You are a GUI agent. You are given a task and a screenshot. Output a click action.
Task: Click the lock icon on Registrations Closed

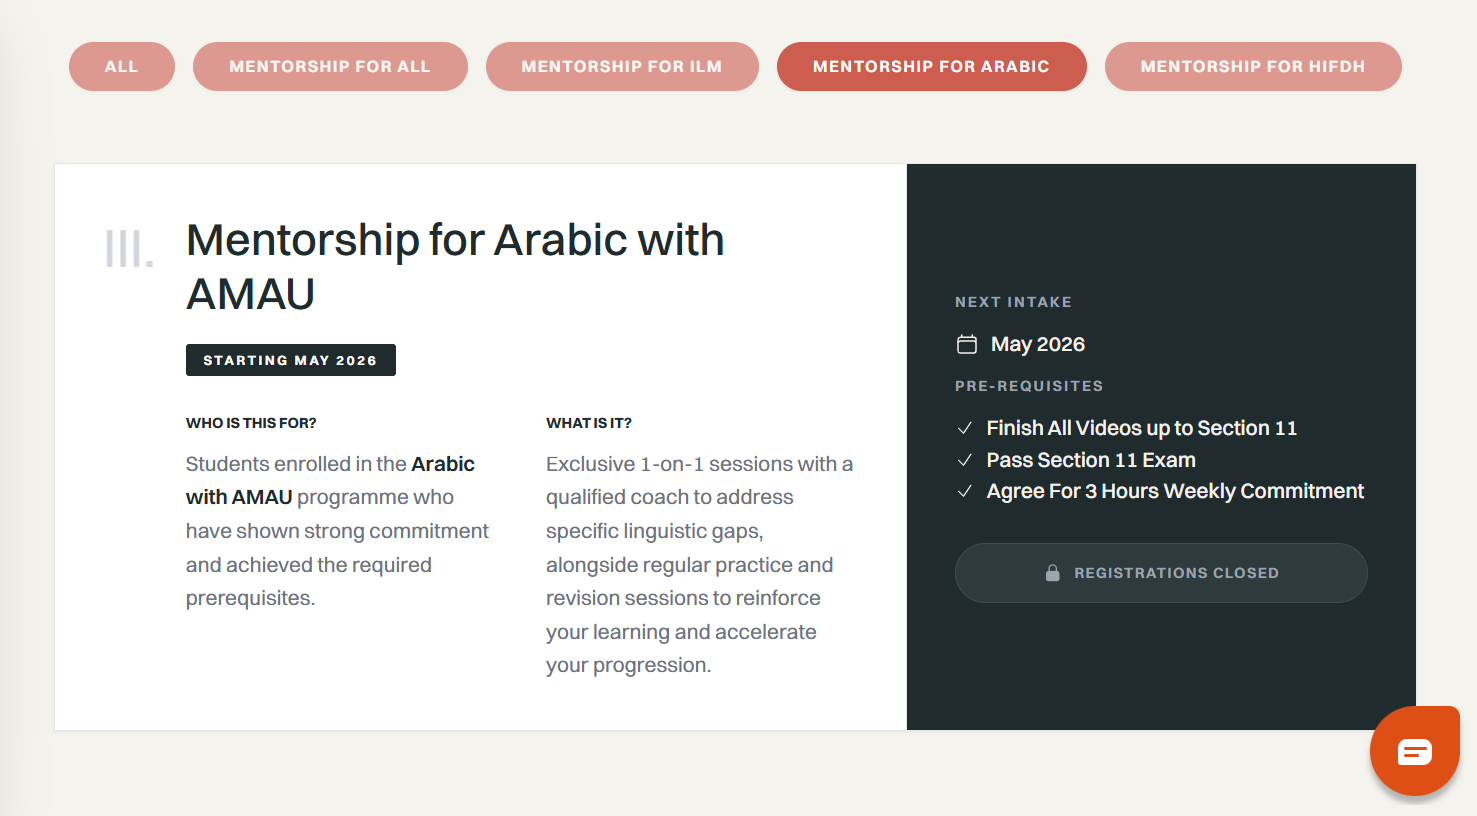coord(1052,573)
